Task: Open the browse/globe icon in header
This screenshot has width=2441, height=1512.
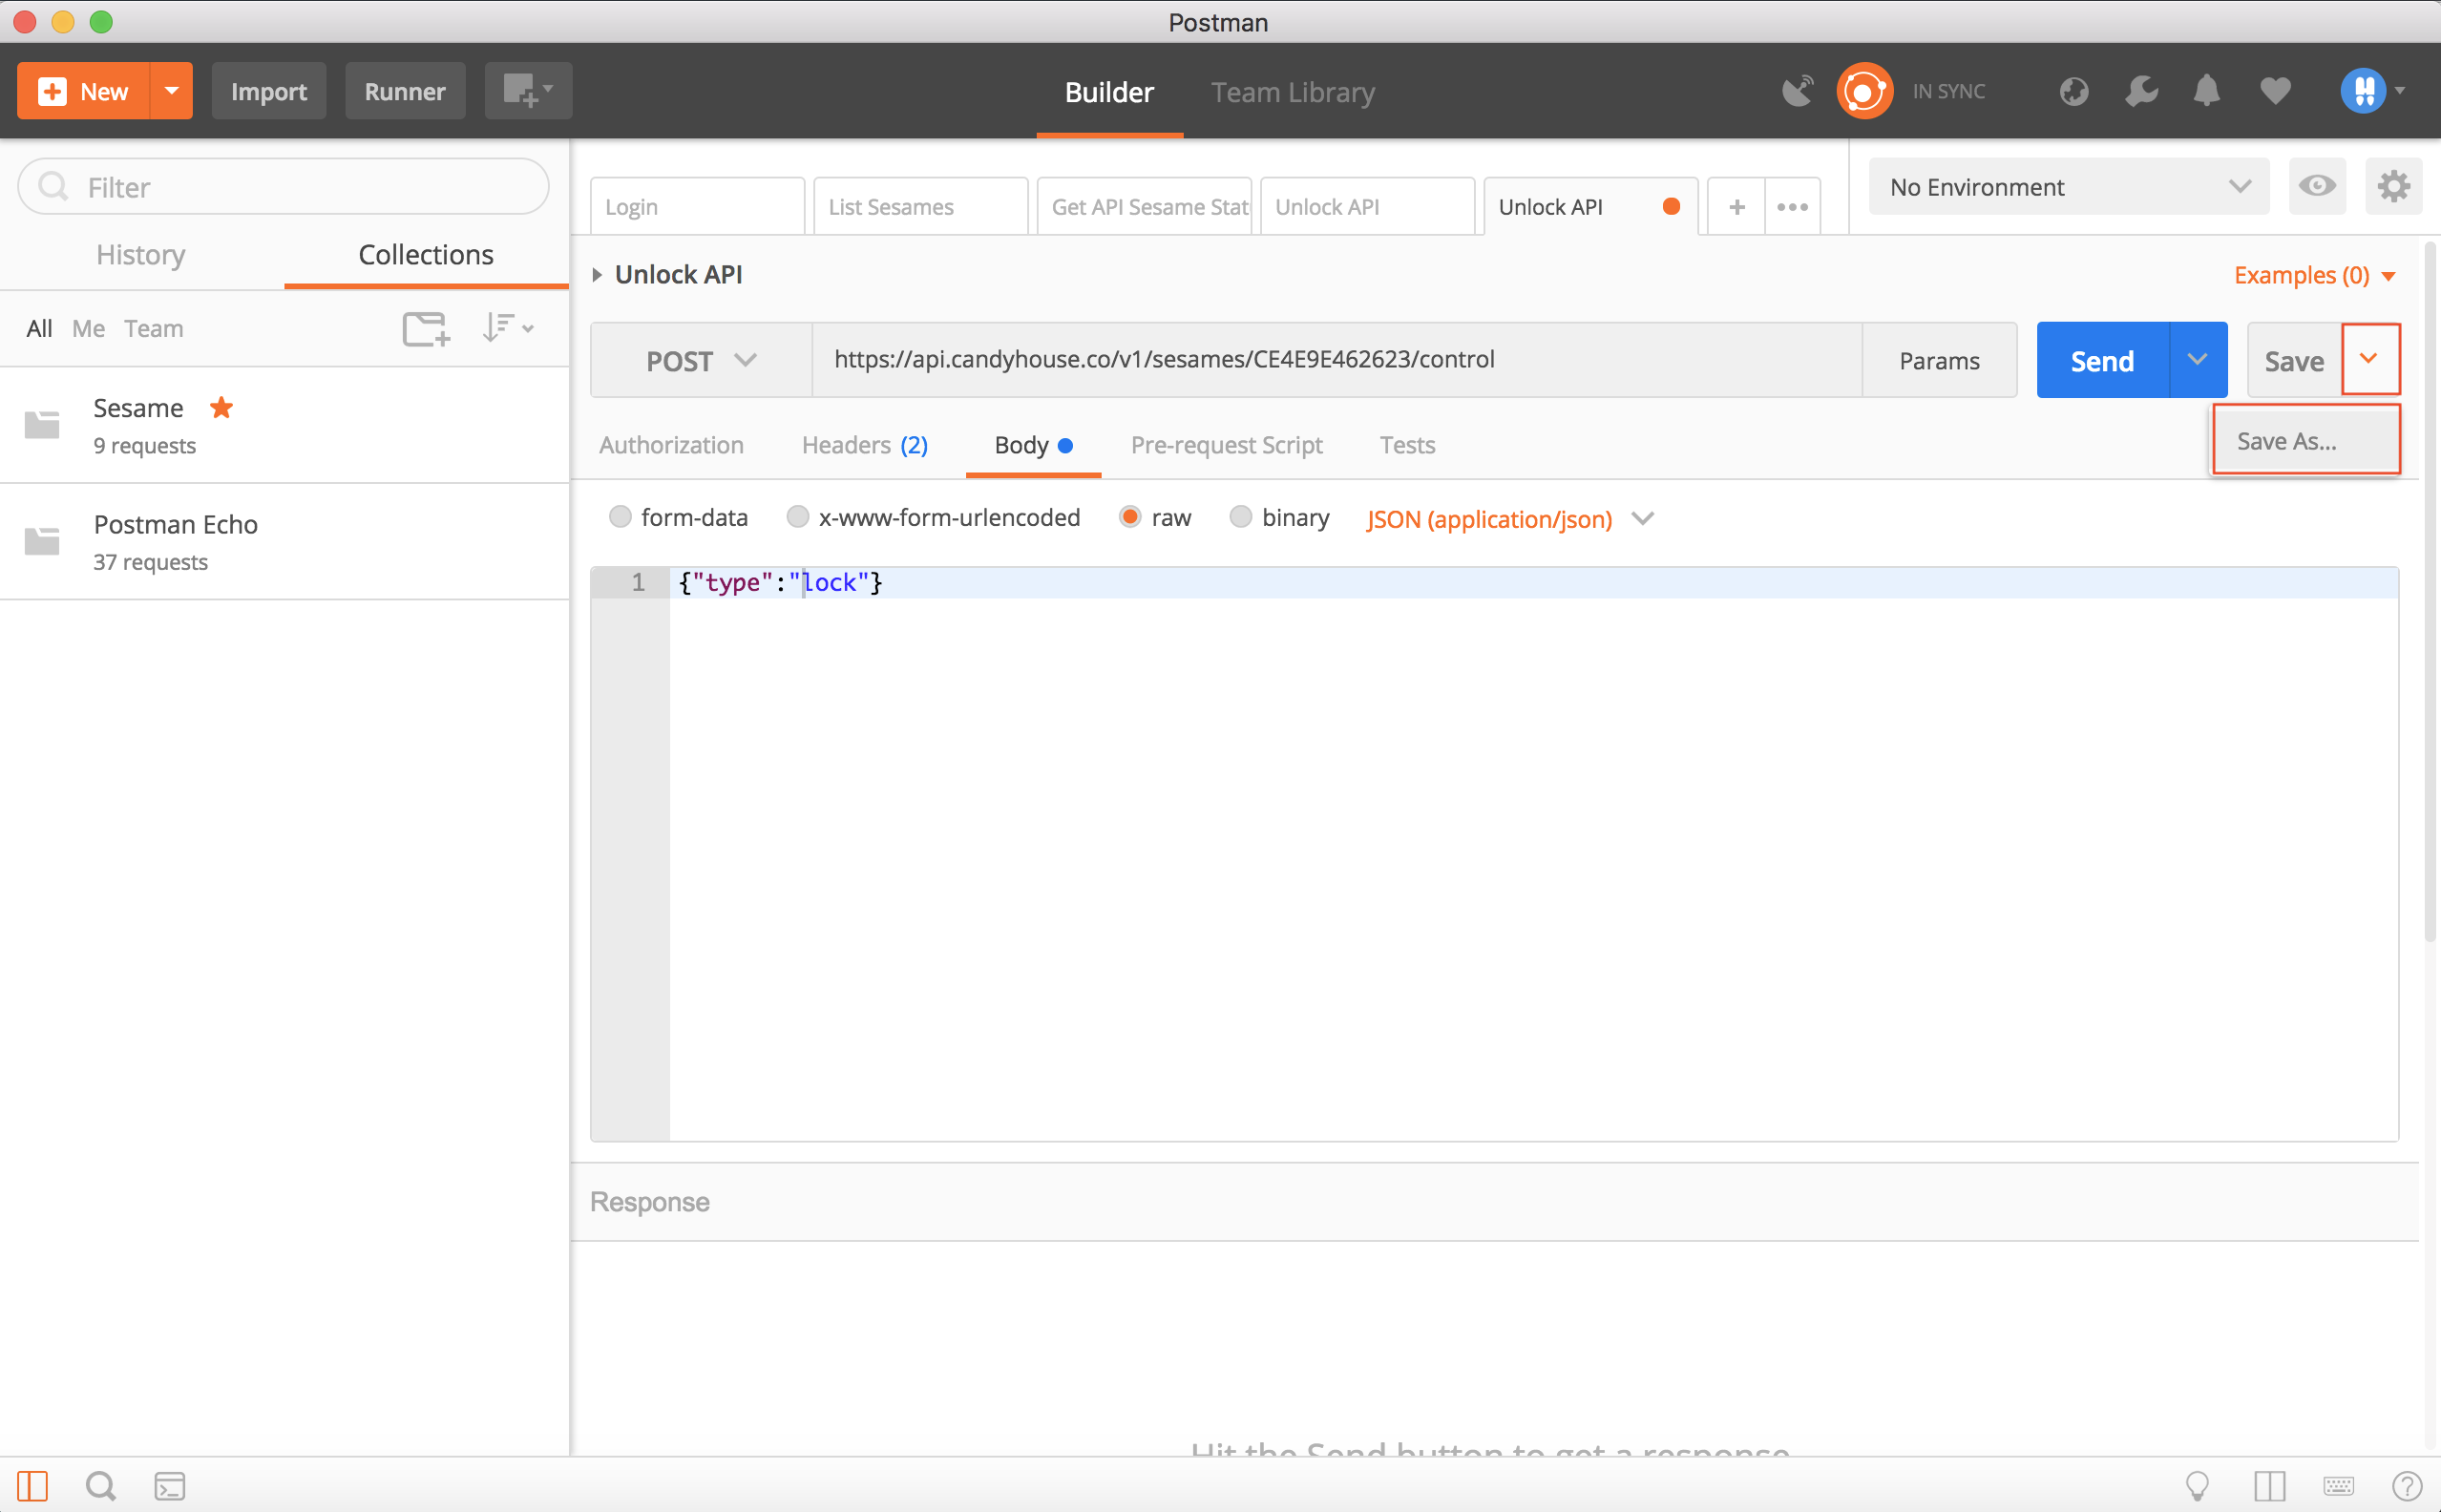Action: (2073, 91)
